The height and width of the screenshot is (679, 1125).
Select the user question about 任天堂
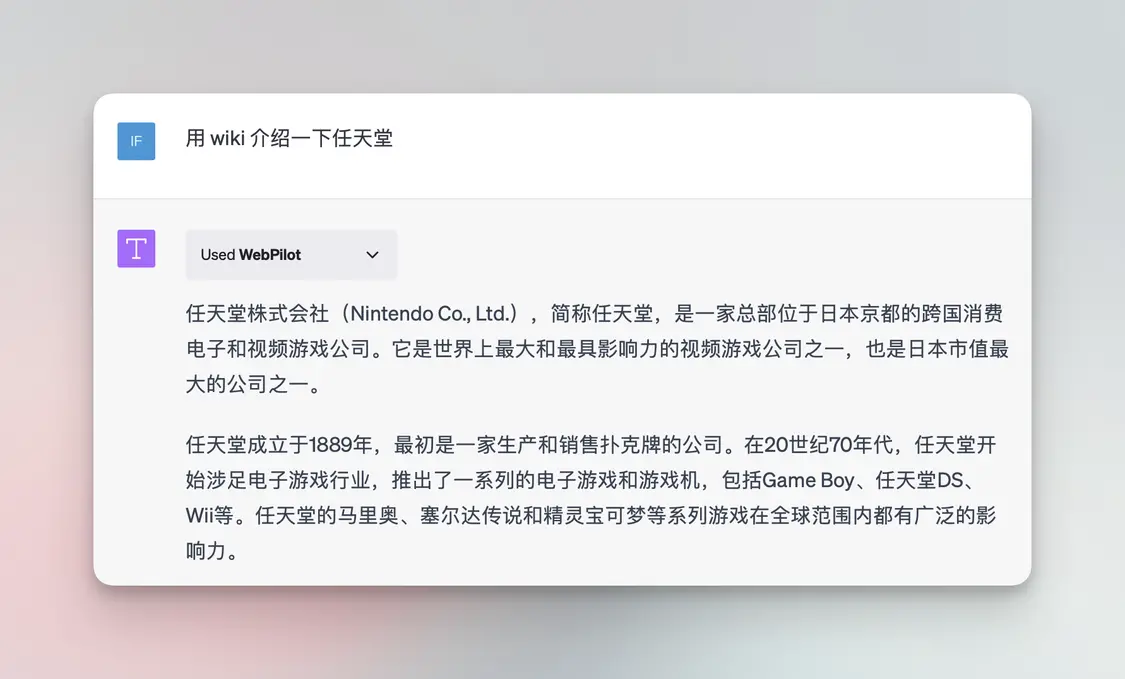pos(289,139)
